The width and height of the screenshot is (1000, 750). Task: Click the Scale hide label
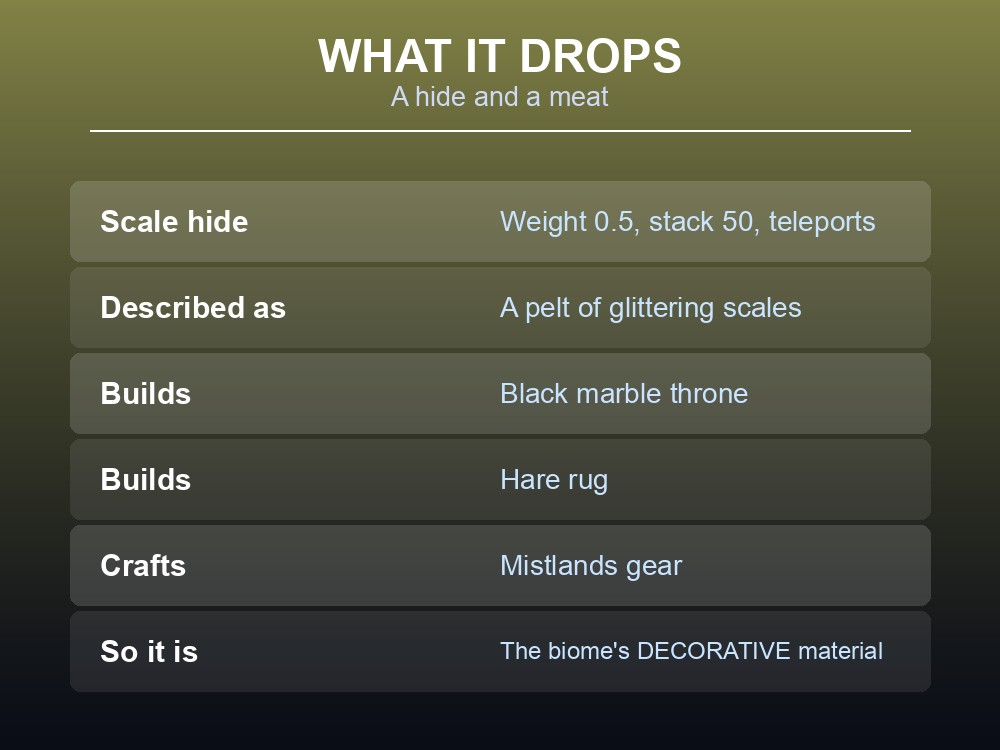click(174, 222)
